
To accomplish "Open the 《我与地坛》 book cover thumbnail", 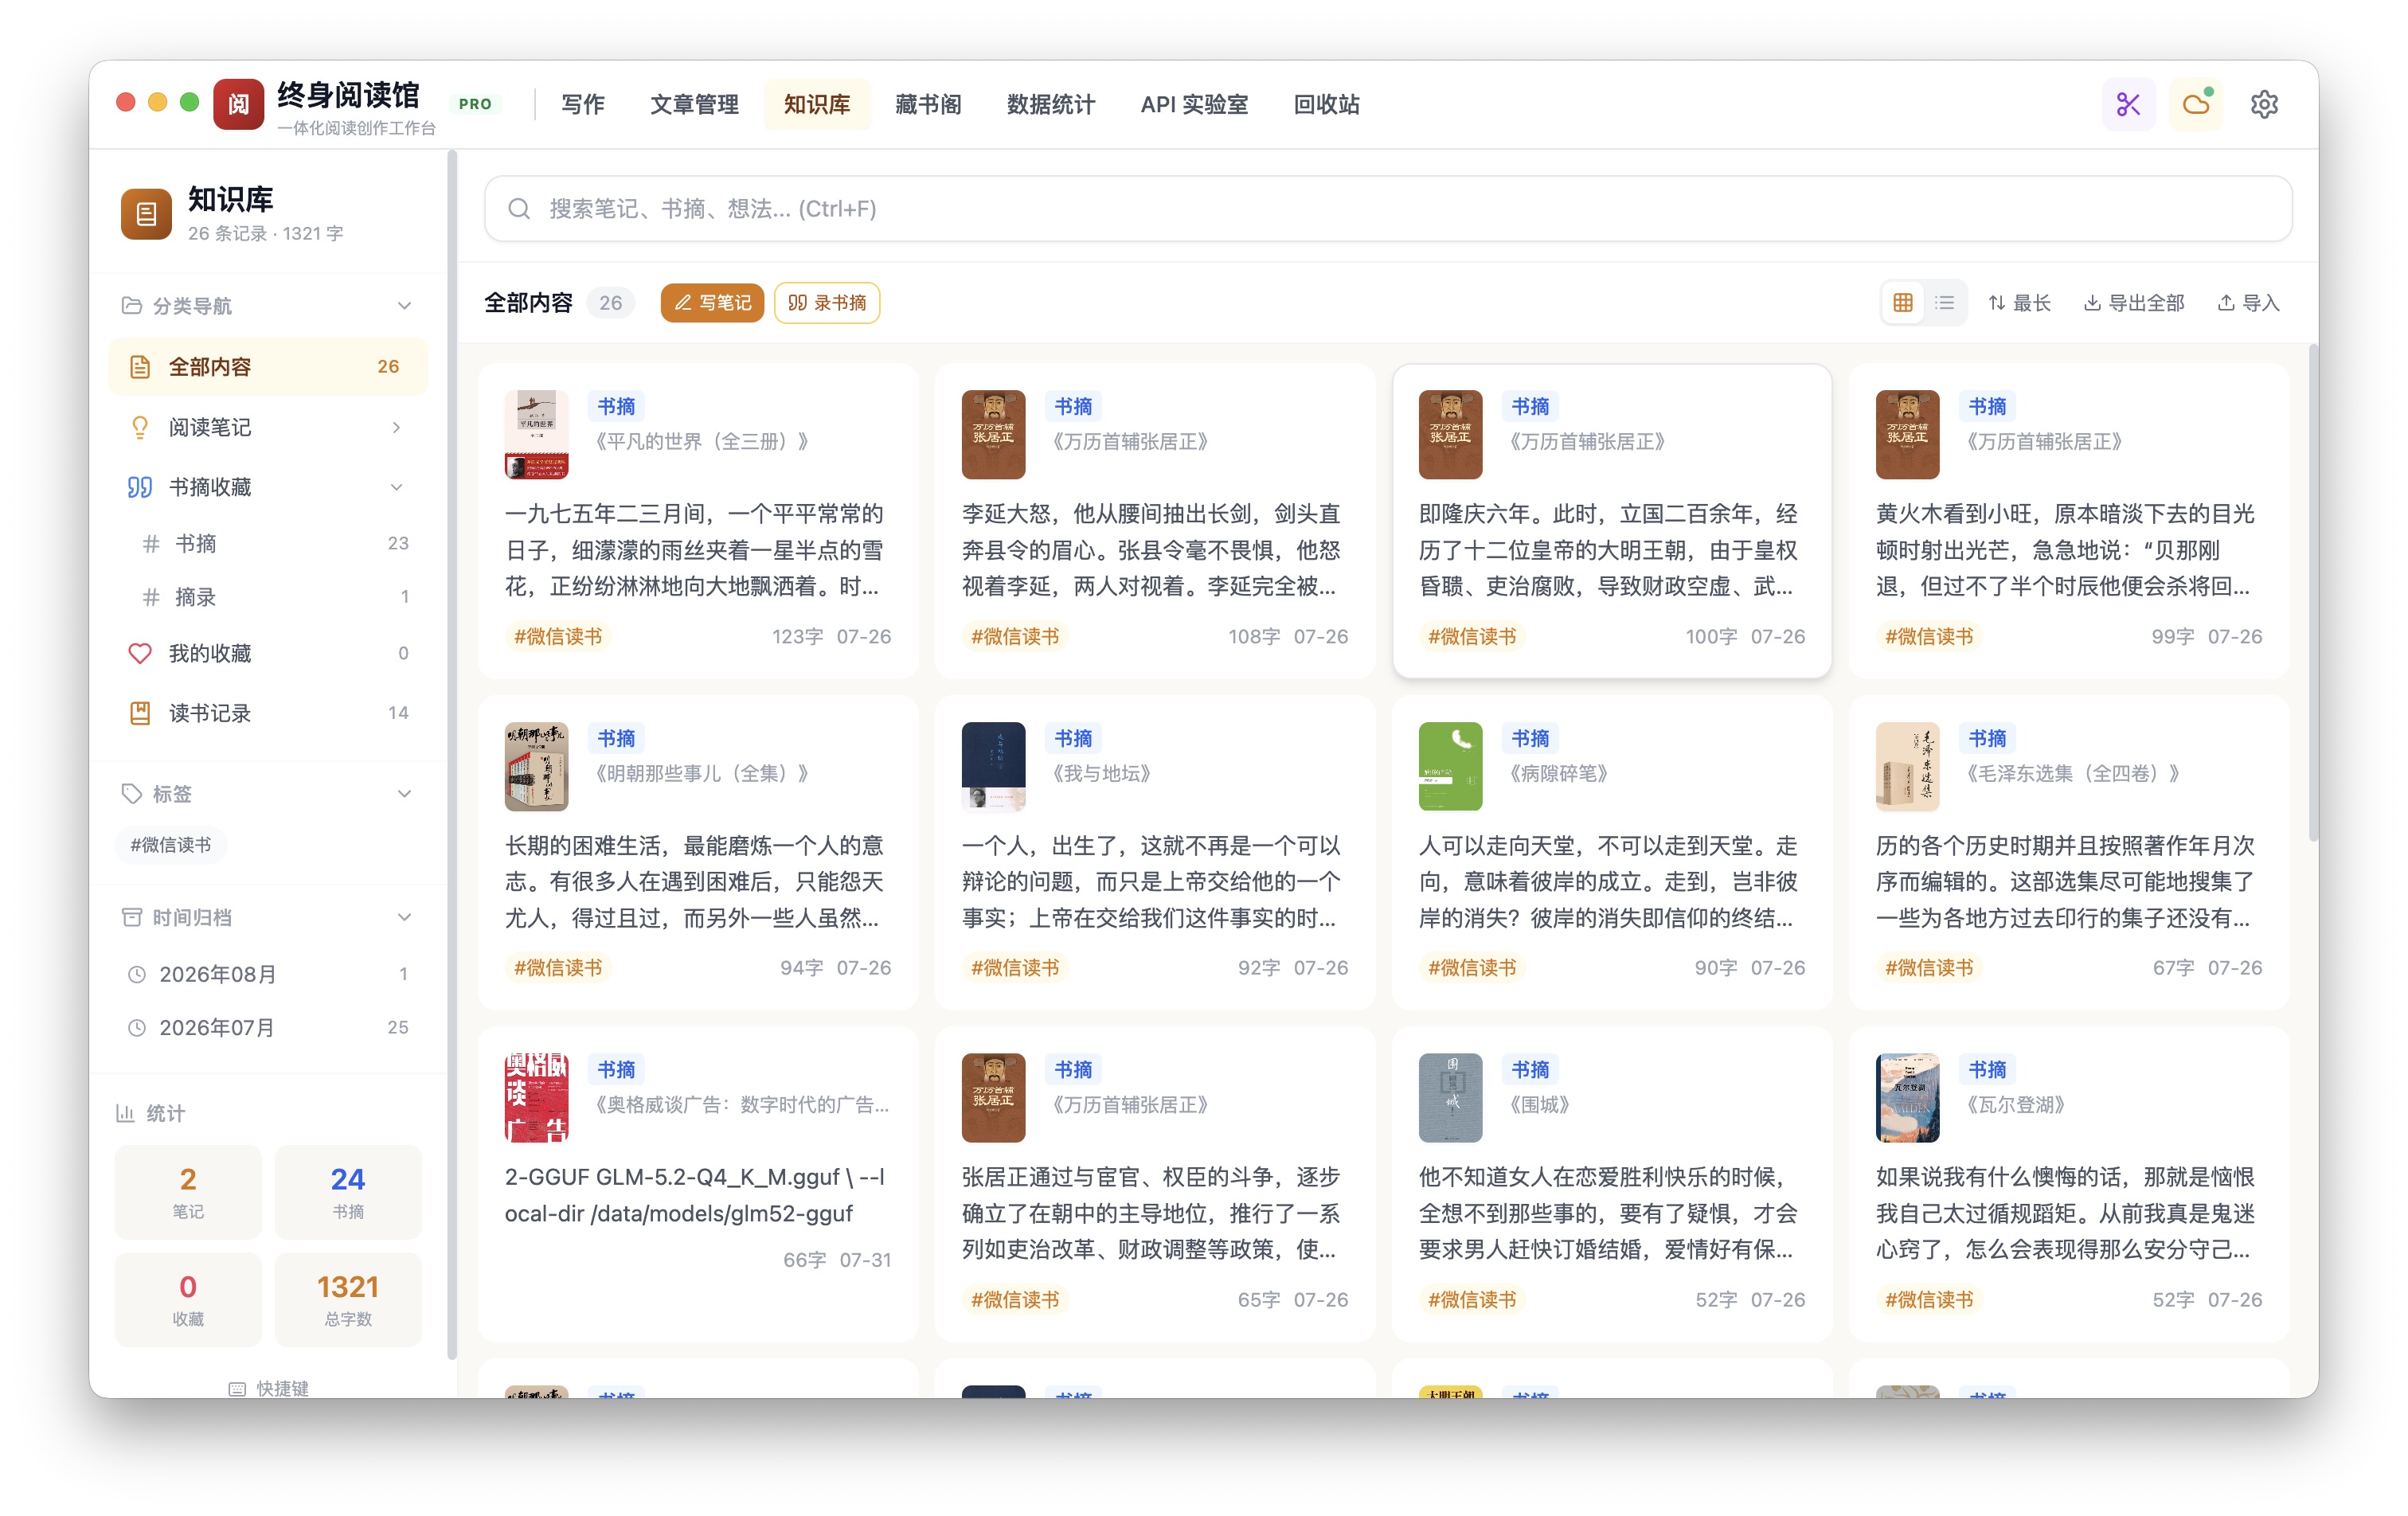I will tap(993, 766).
